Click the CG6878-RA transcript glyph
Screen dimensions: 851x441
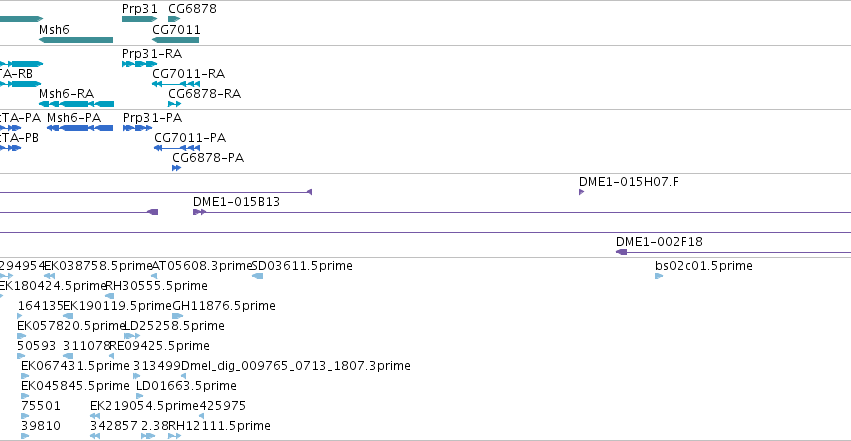[x=174, y=104]
